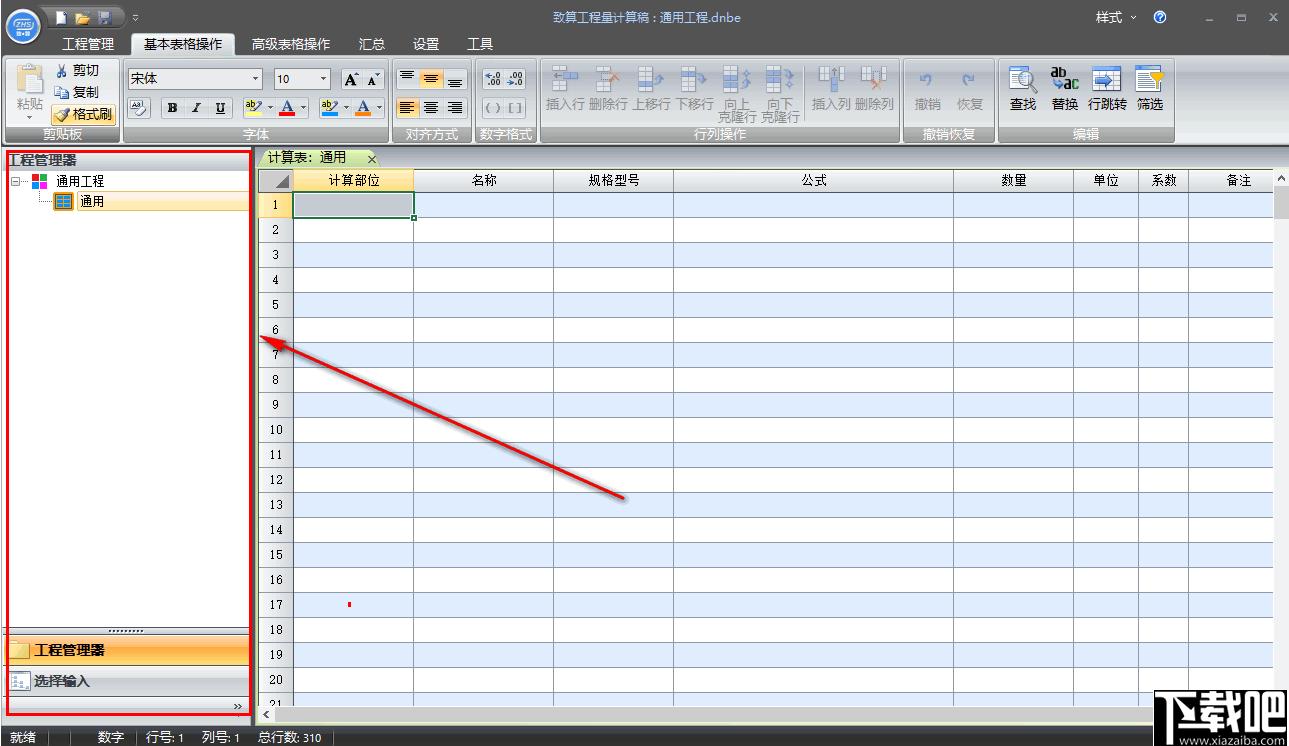1289x746 pixels.
Task: Expand navigation pane options chevron »
Action: 238,706
